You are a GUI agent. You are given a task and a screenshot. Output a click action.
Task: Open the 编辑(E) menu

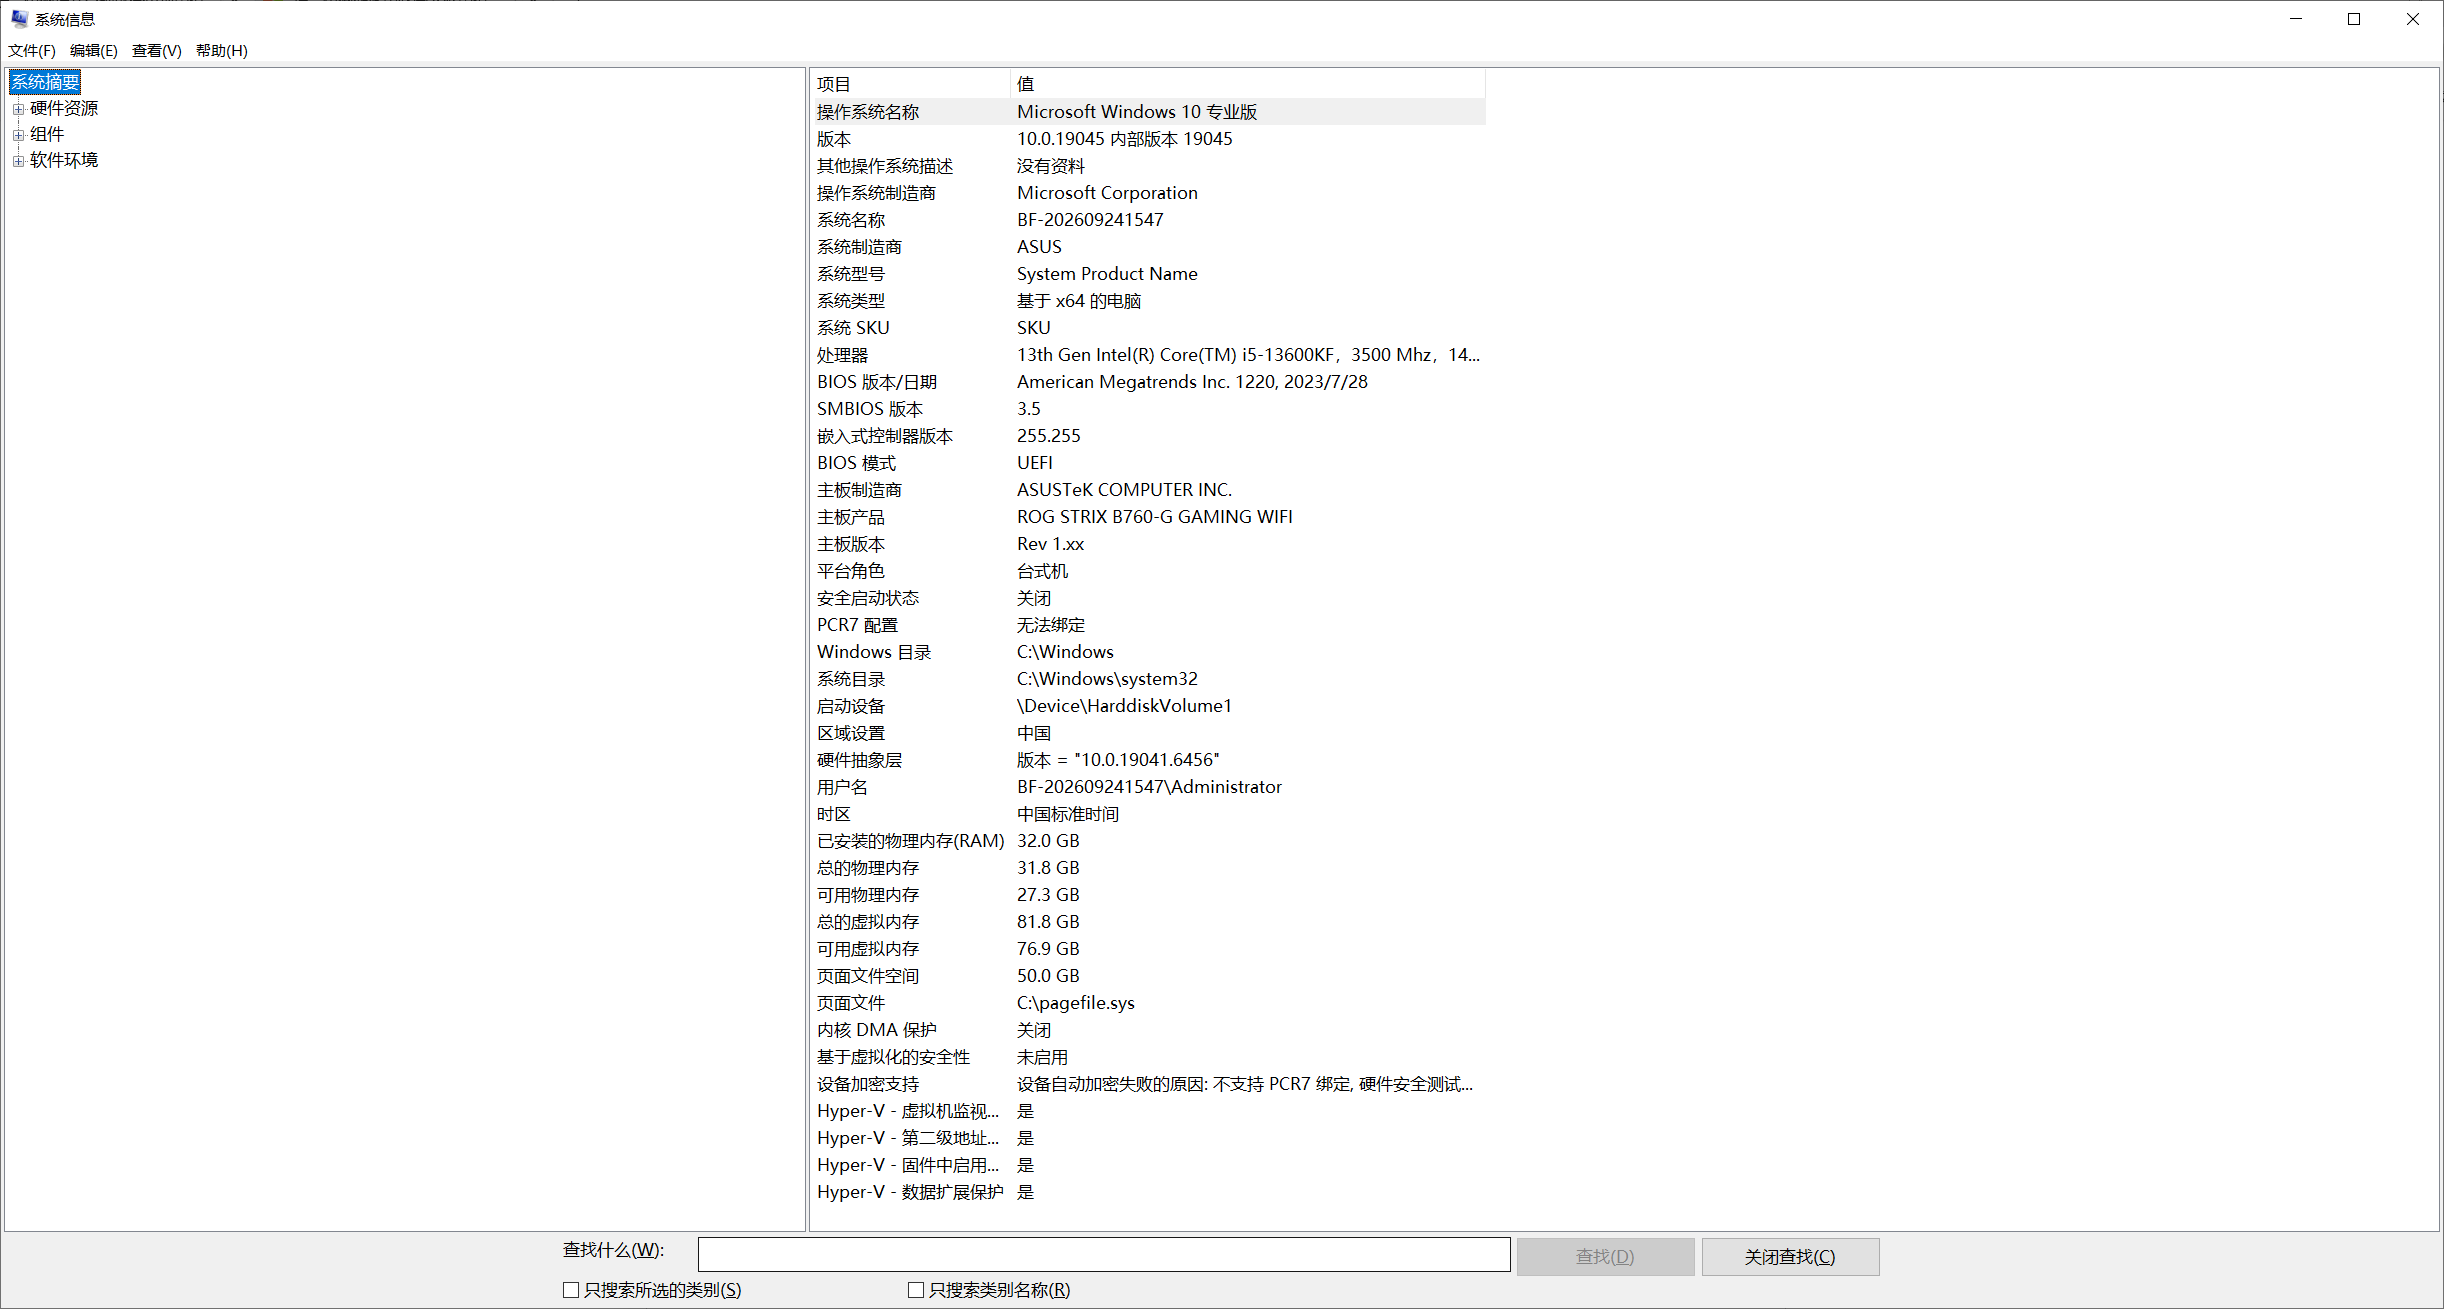tap(94, 51)
